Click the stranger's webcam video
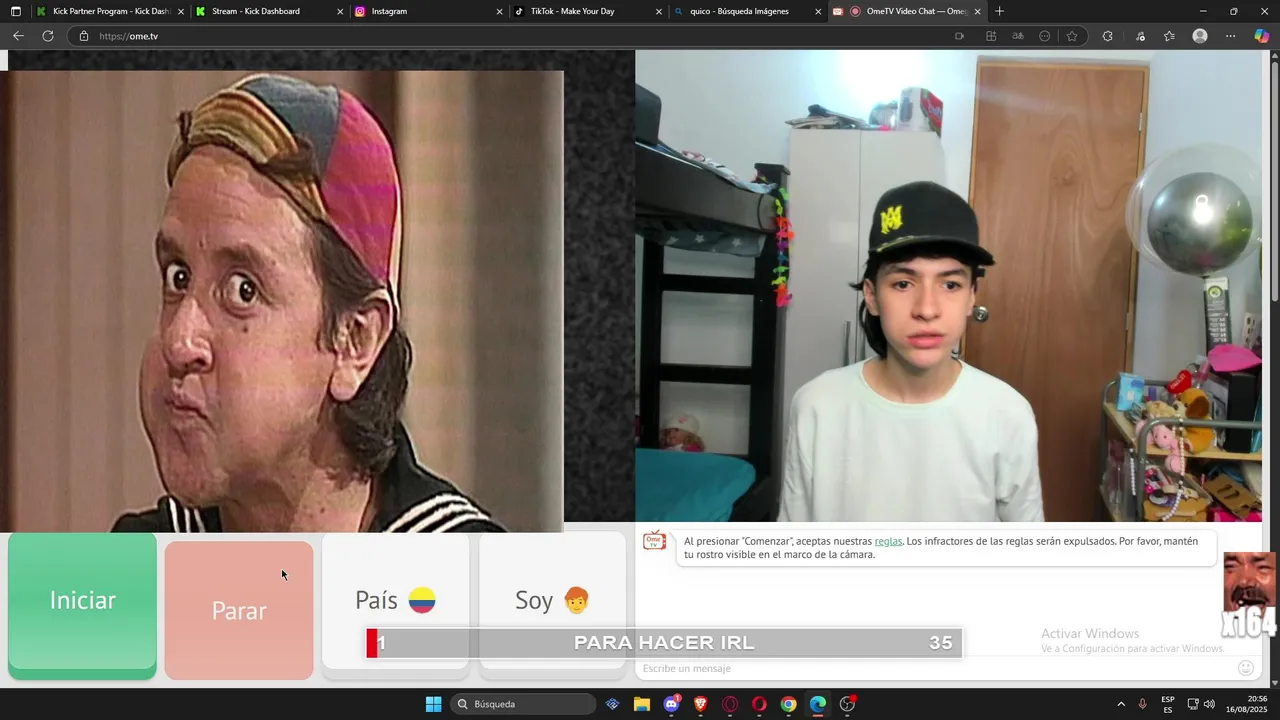The width and height of the screenshot is (1280, 720). (x=948, y=286)
